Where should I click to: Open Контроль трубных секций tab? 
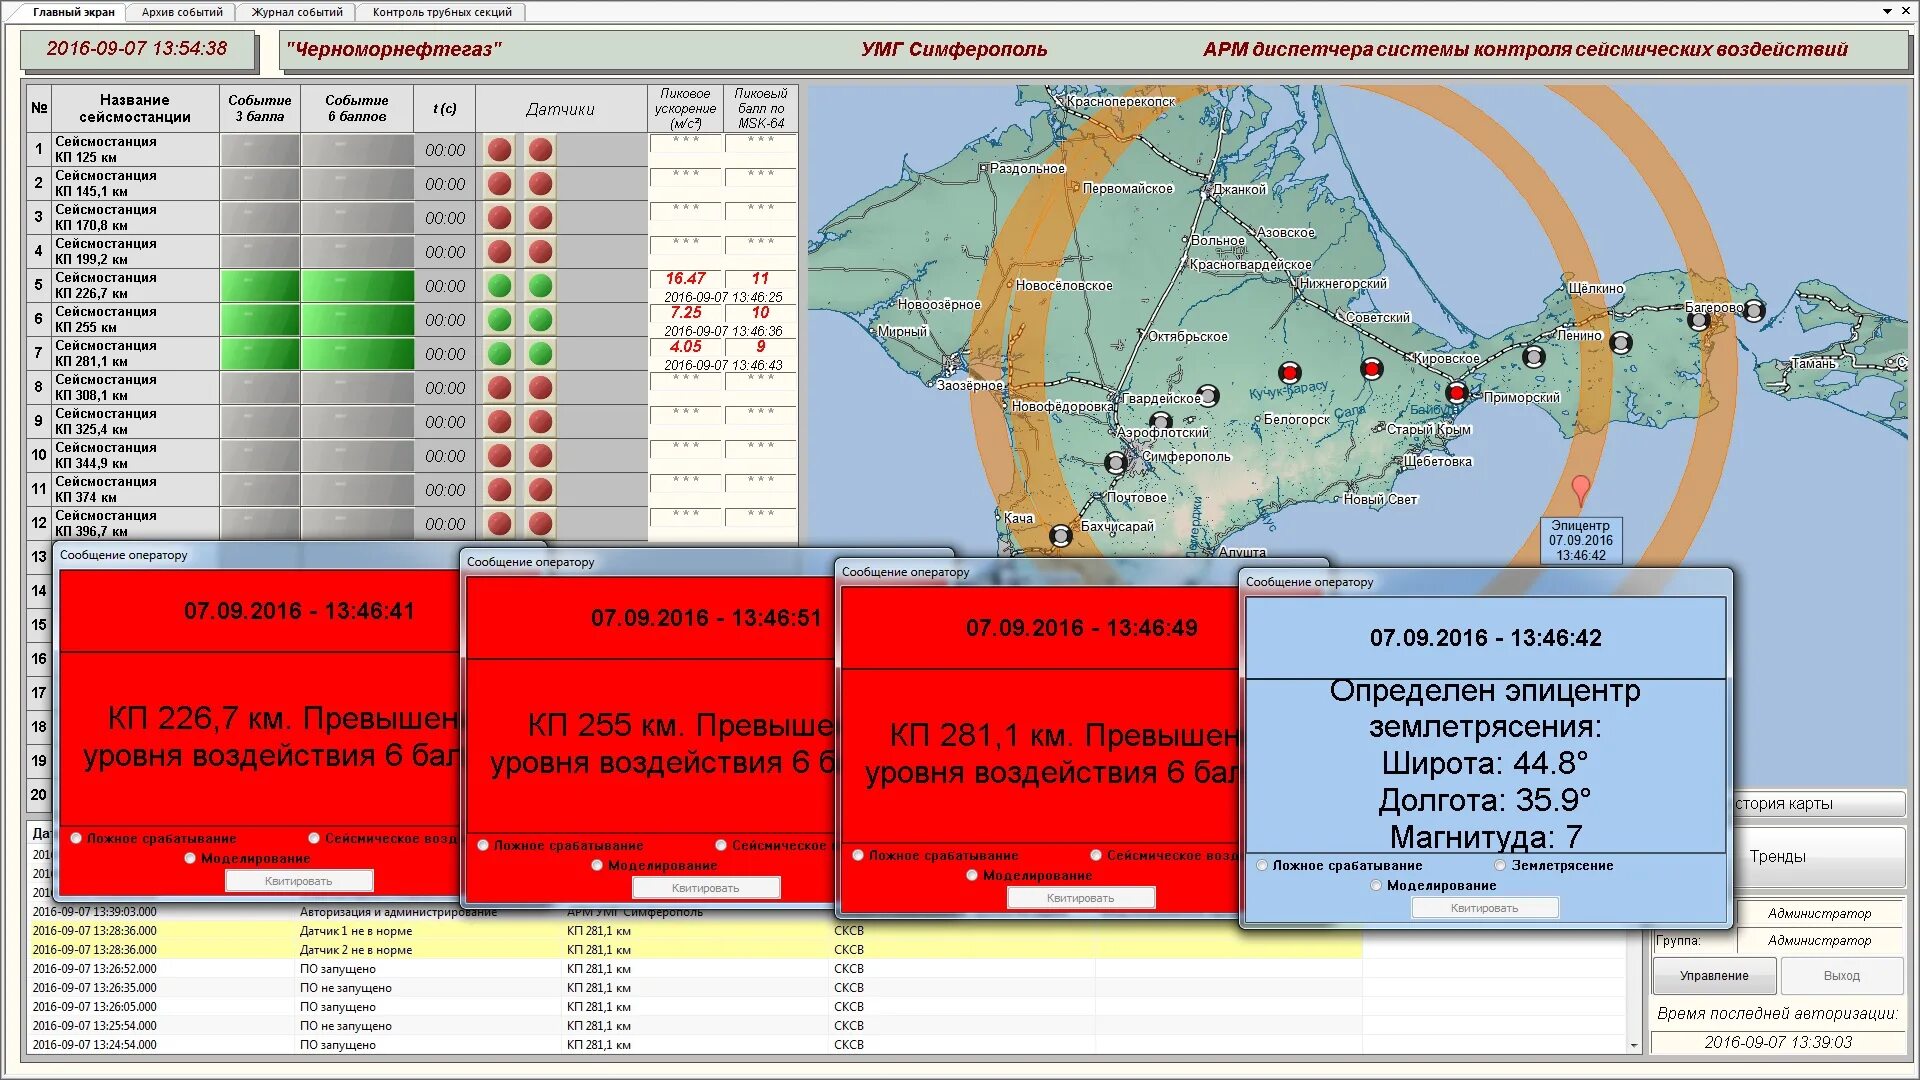pos(442,12)
